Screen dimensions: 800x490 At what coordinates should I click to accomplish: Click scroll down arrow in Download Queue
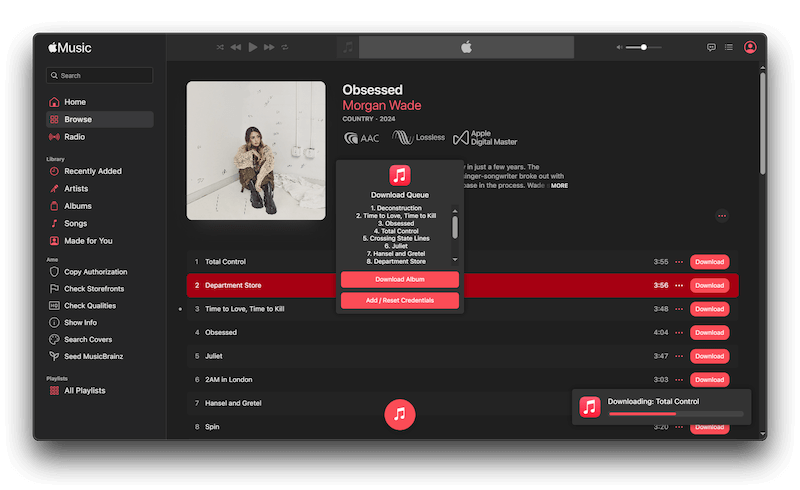pyautogui.click(x=455, y=259)
